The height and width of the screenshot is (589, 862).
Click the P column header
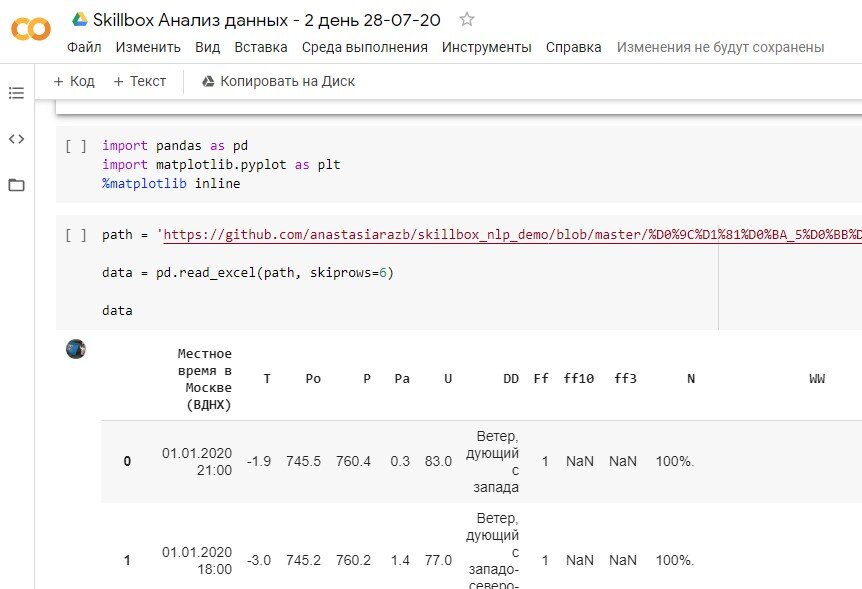pos(367,378)
